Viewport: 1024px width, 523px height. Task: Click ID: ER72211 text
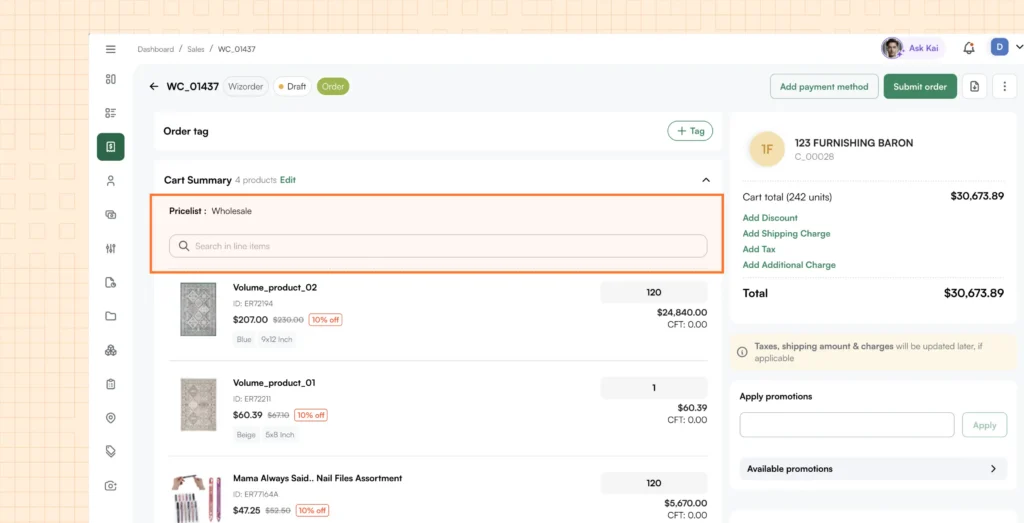coord(253,398)
